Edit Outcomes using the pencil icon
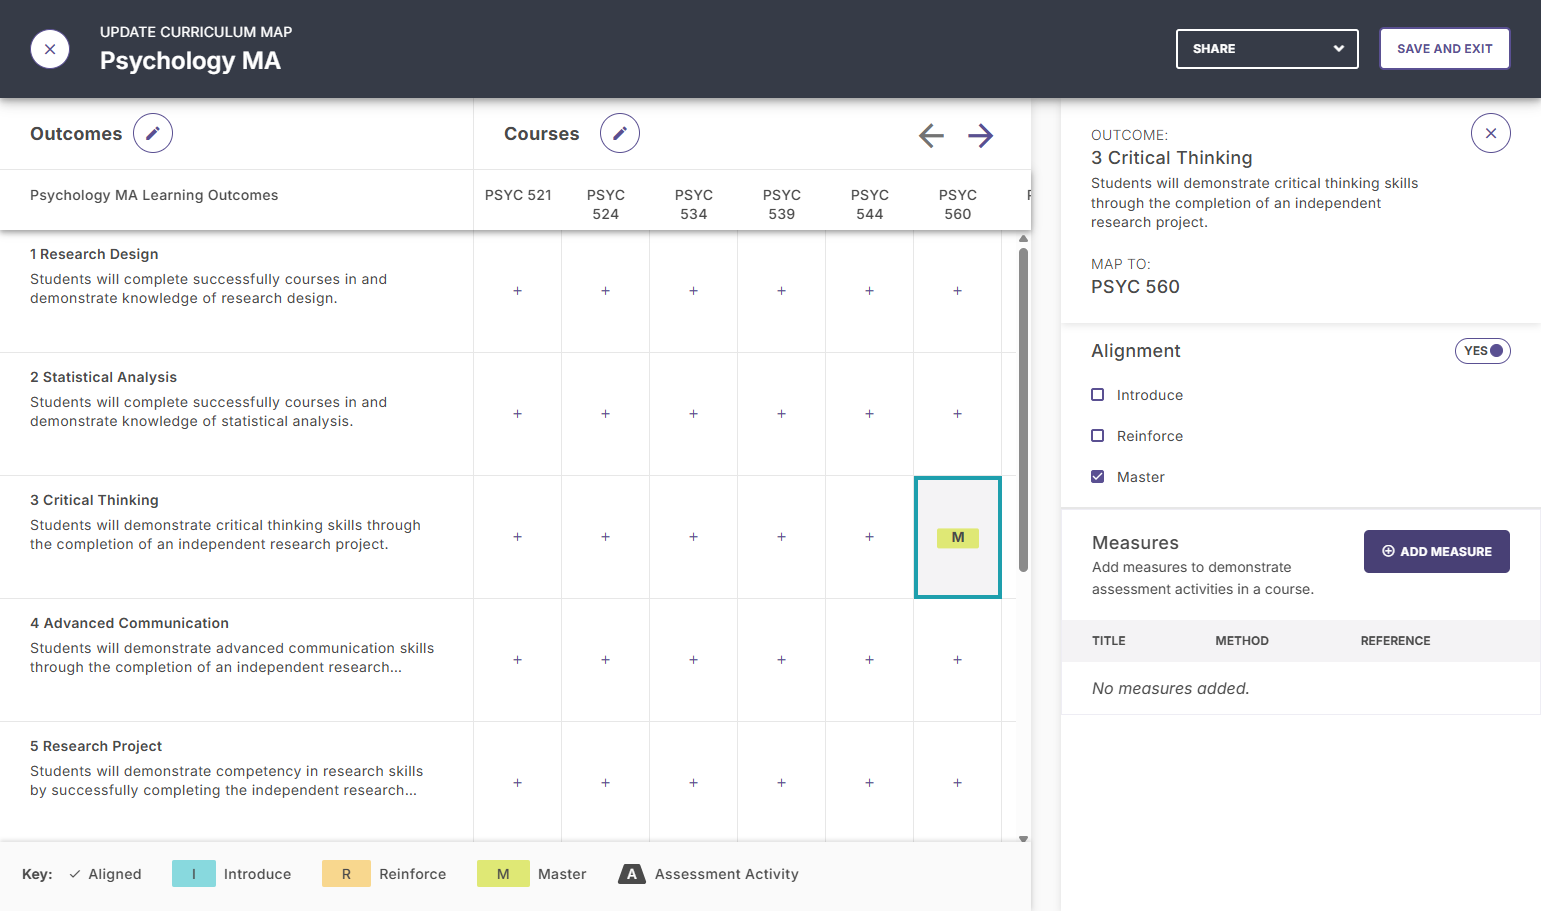1541x911 pixels. (153, 133)
